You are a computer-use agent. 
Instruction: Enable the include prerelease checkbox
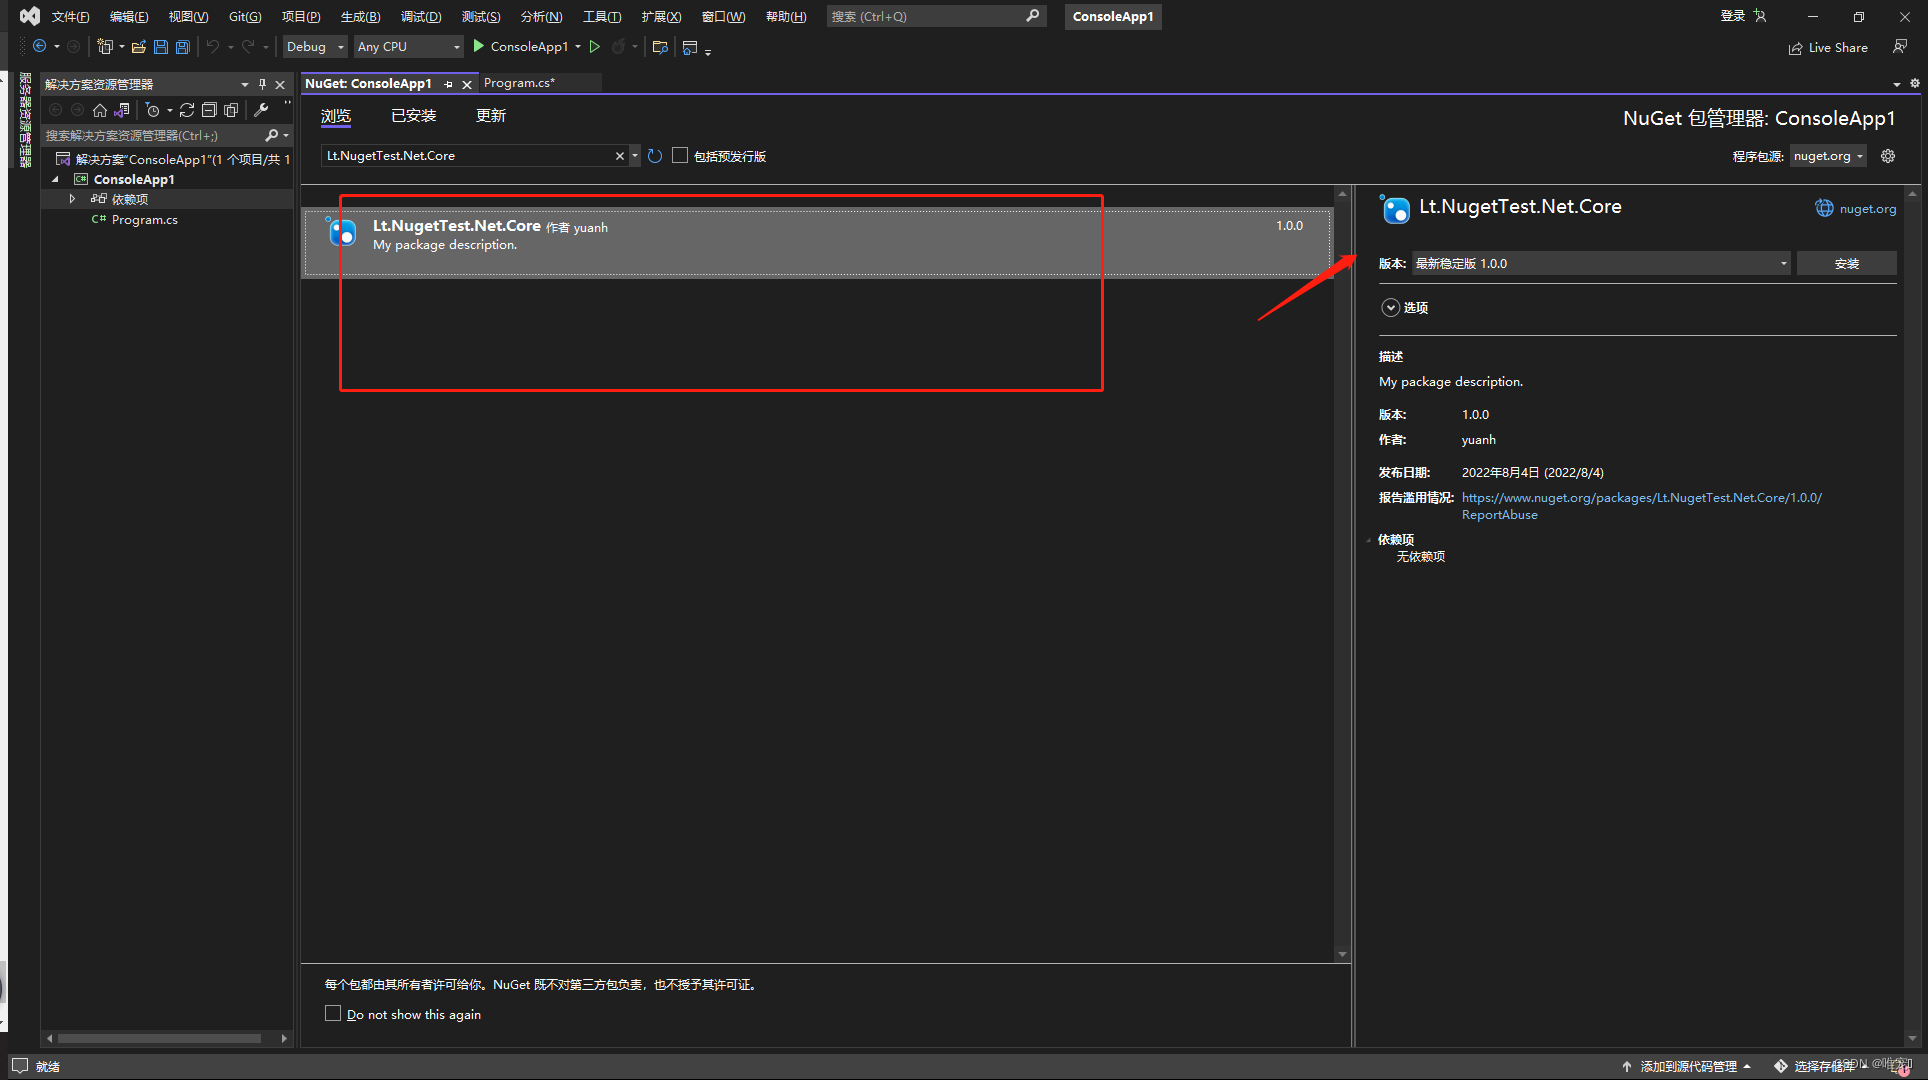(680, 155)
